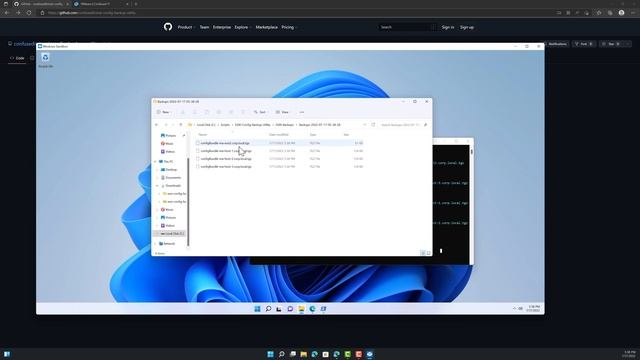The width and height of the screenshot is (640, 360).
Task: Click Local Disk (C:) in Explorer breadcrumb
Action: coord(206,124)
